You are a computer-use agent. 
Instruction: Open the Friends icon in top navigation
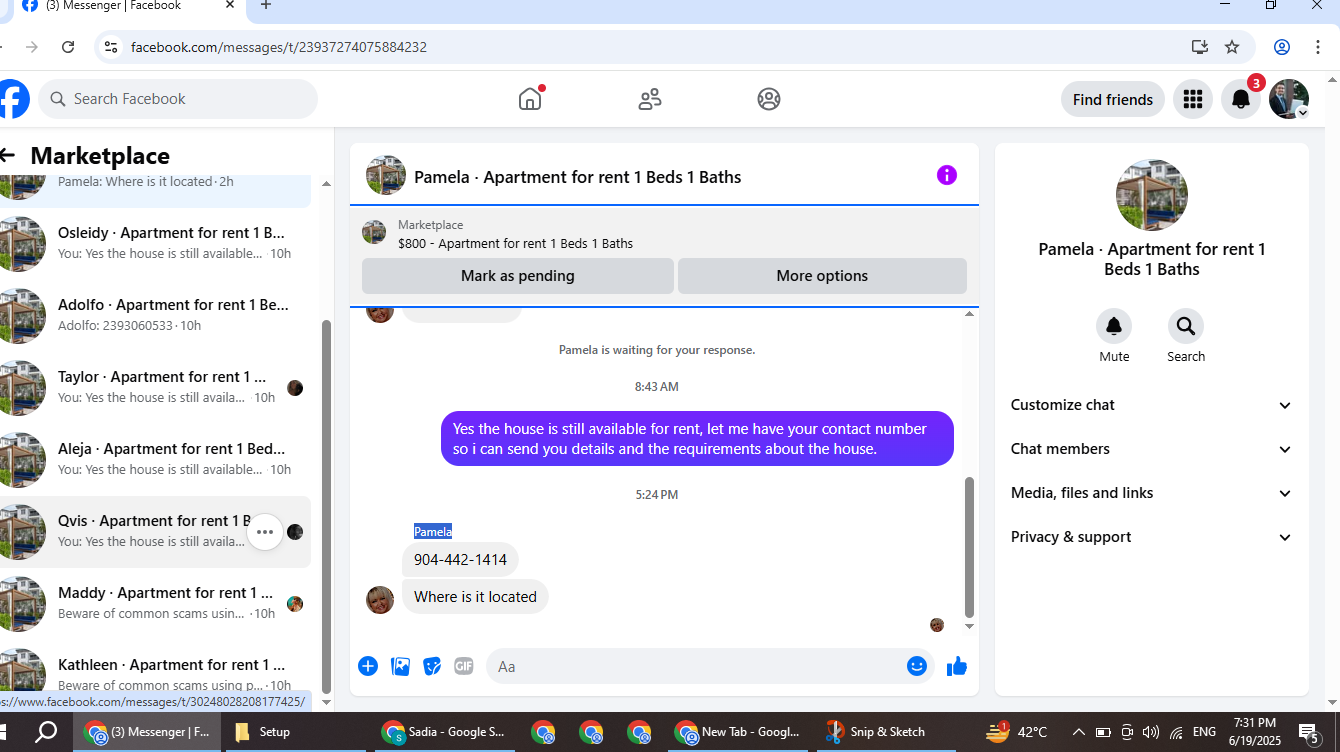650,99
